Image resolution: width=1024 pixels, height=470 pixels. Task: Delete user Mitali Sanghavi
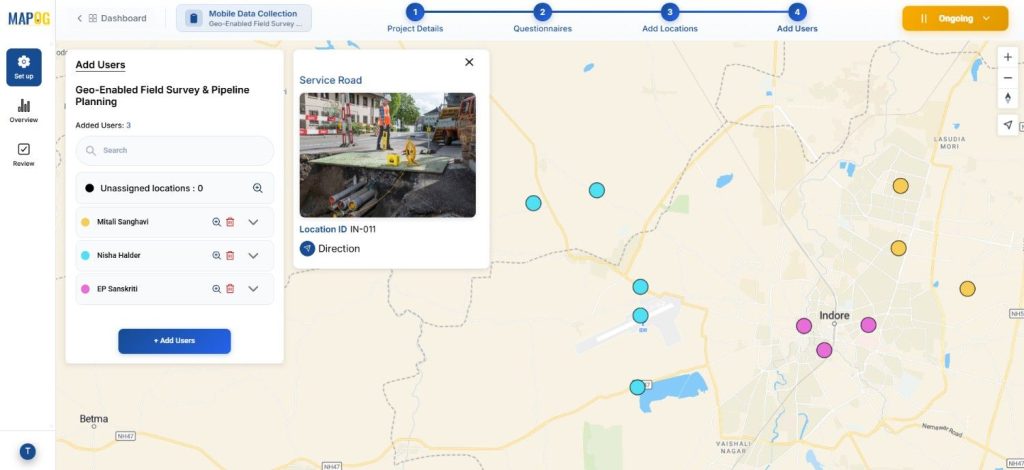pyautogui.click(x=230, y=222)
